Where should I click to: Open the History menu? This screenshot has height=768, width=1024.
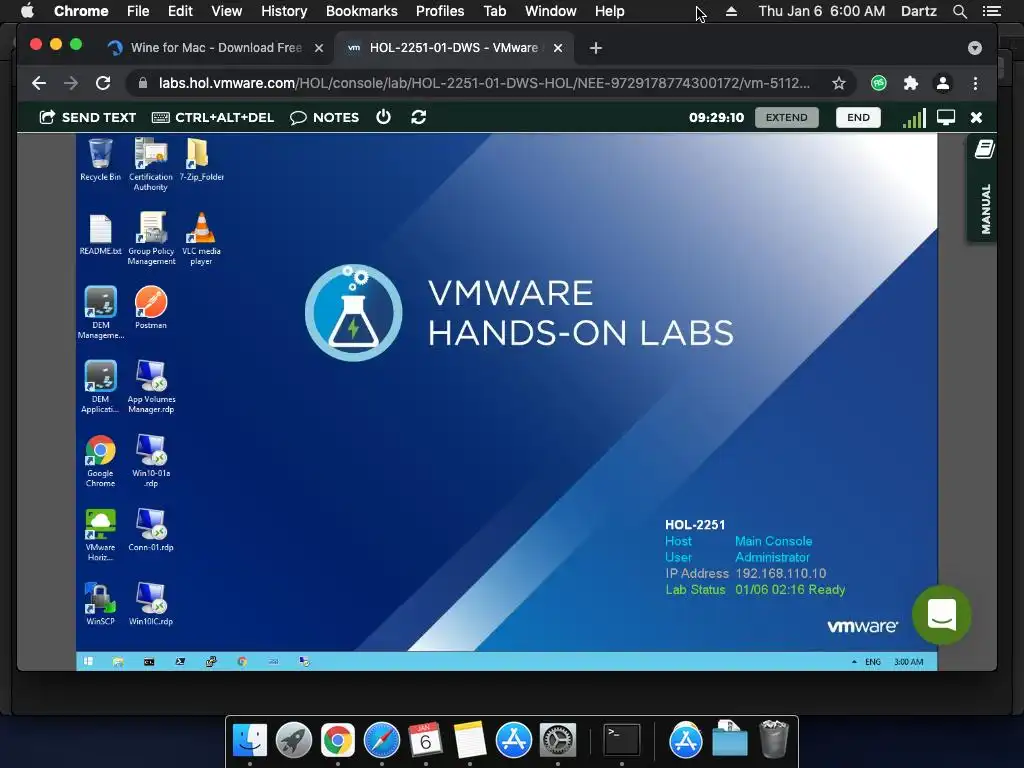pyautogui.click(x=284, y=11)
